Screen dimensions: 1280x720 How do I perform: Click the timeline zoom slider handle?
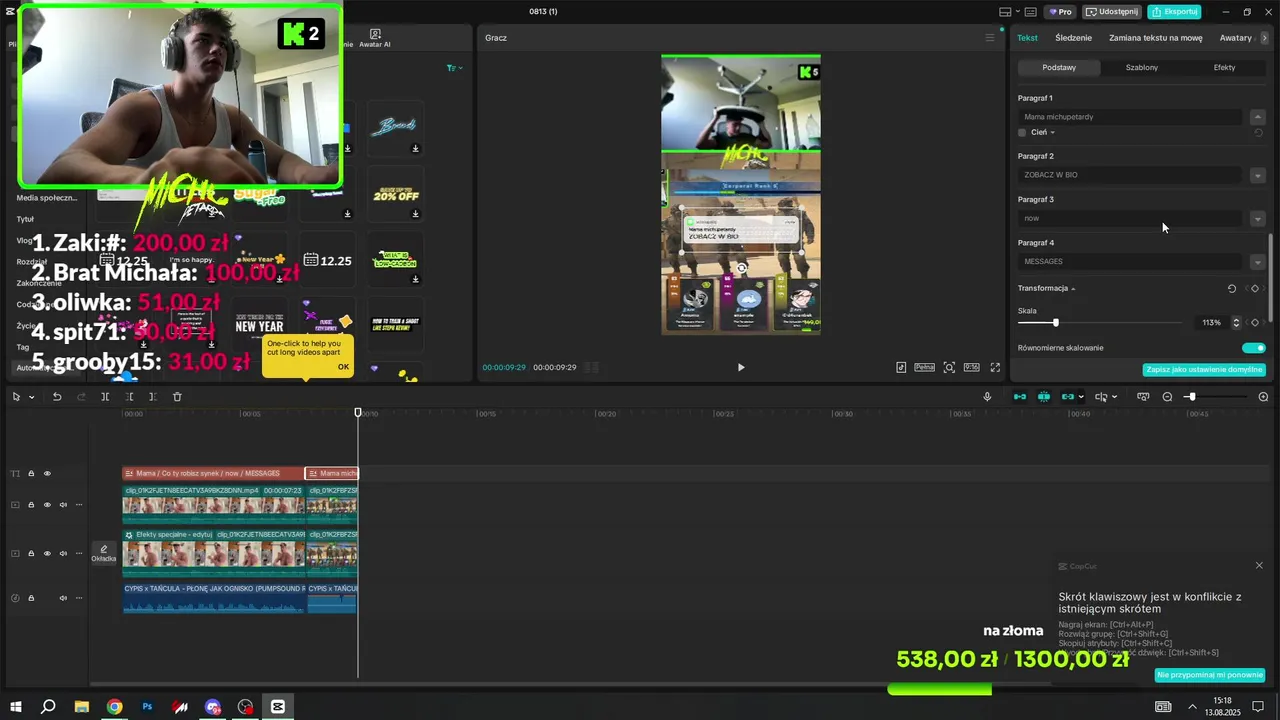click(x=1191, y=397)
